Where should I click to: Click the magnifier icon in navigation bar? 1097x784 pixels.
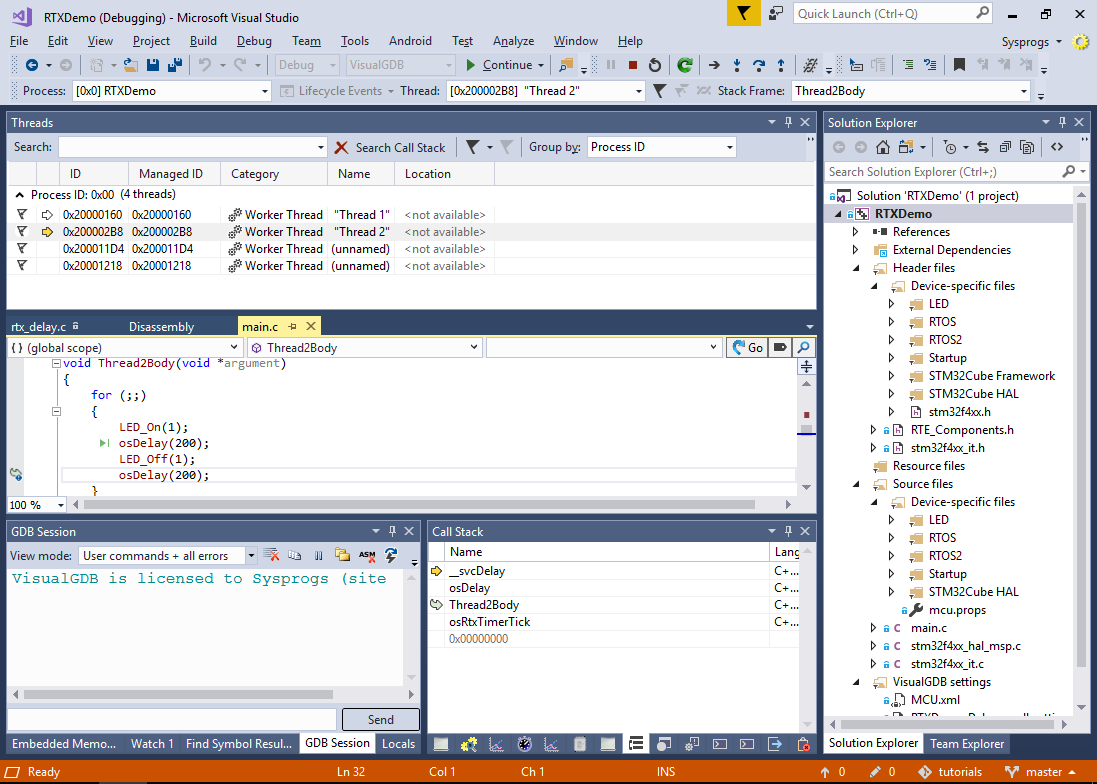804,347
